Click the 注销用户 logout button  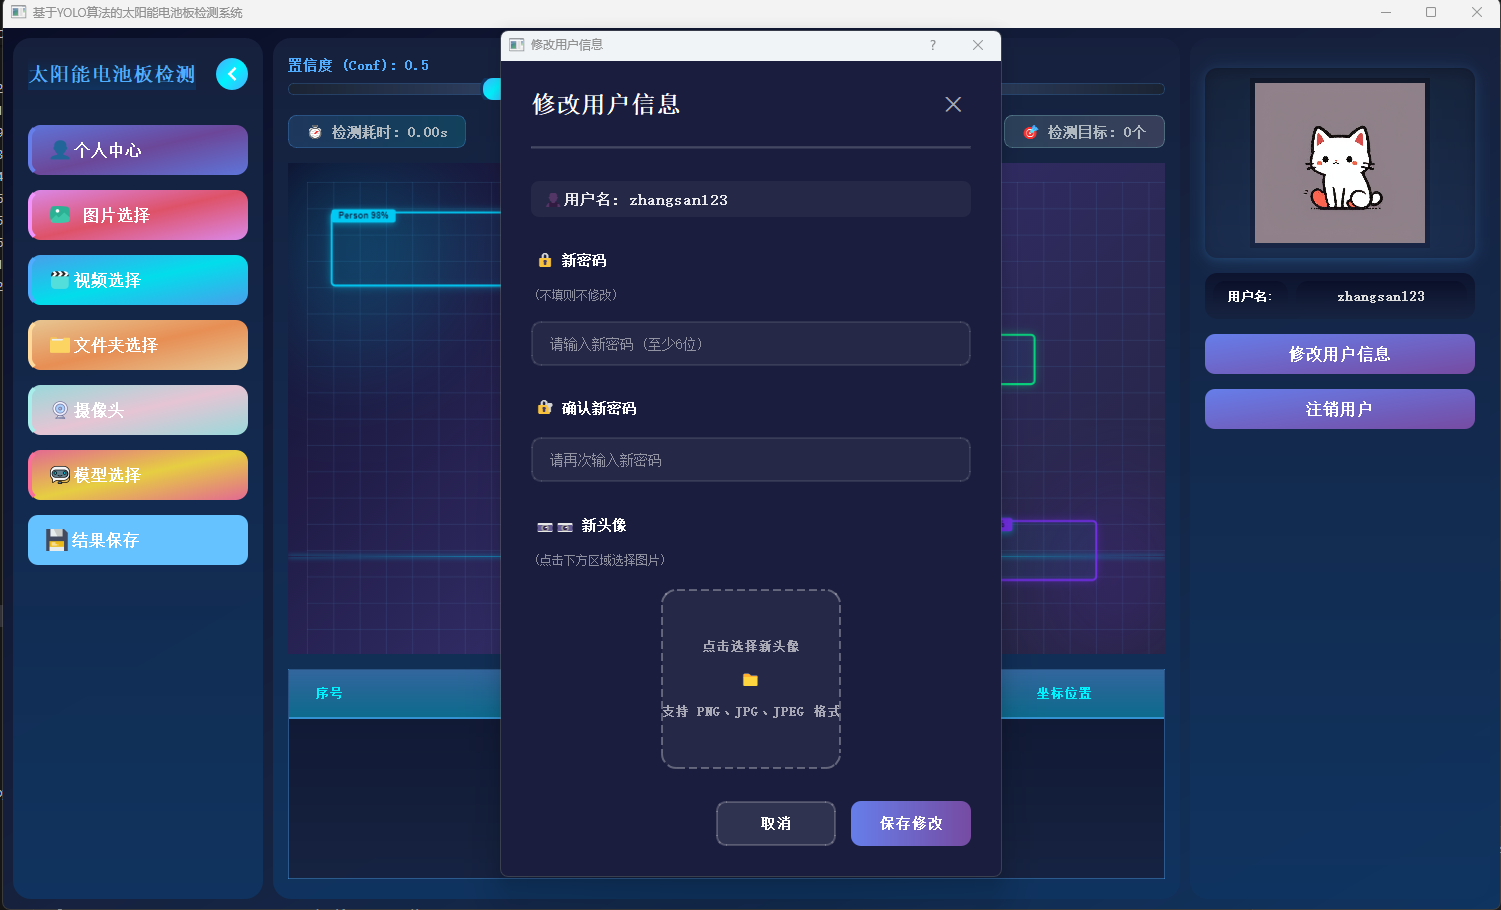click(x=1339, y=409)
